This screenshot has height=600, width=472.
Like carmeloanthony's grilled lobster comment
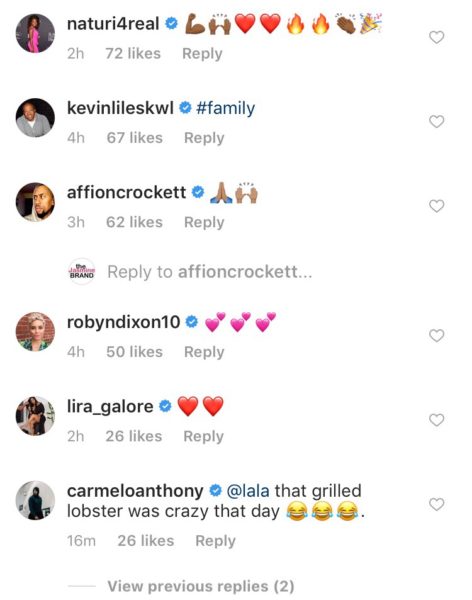click(436, 504)
